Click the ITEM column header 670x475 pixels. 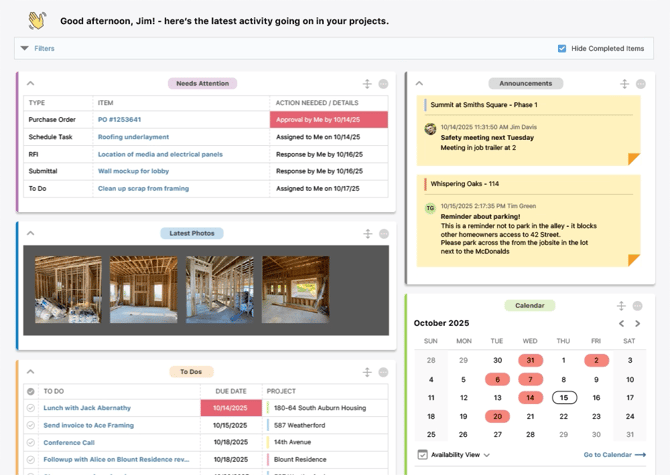click(106, 103)
